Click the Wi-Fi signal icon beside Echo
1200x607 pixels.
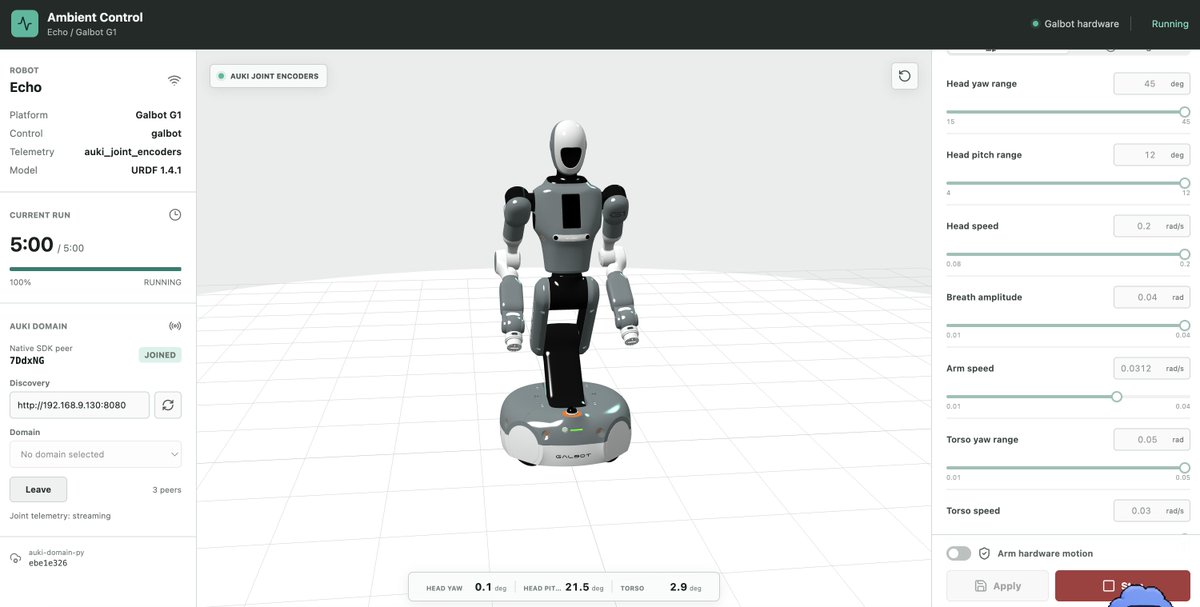point(174,80)
